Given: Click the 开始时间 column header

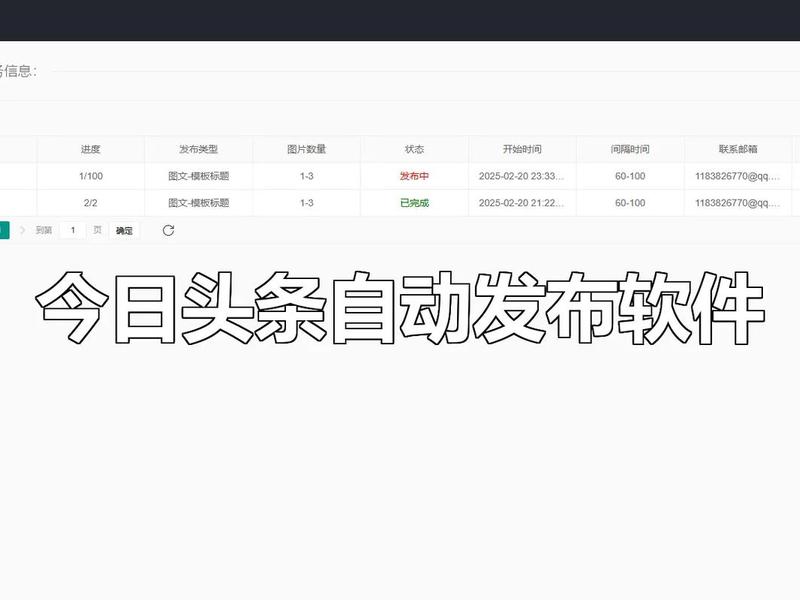Looking at the screenshot, I should pos(522,149).
